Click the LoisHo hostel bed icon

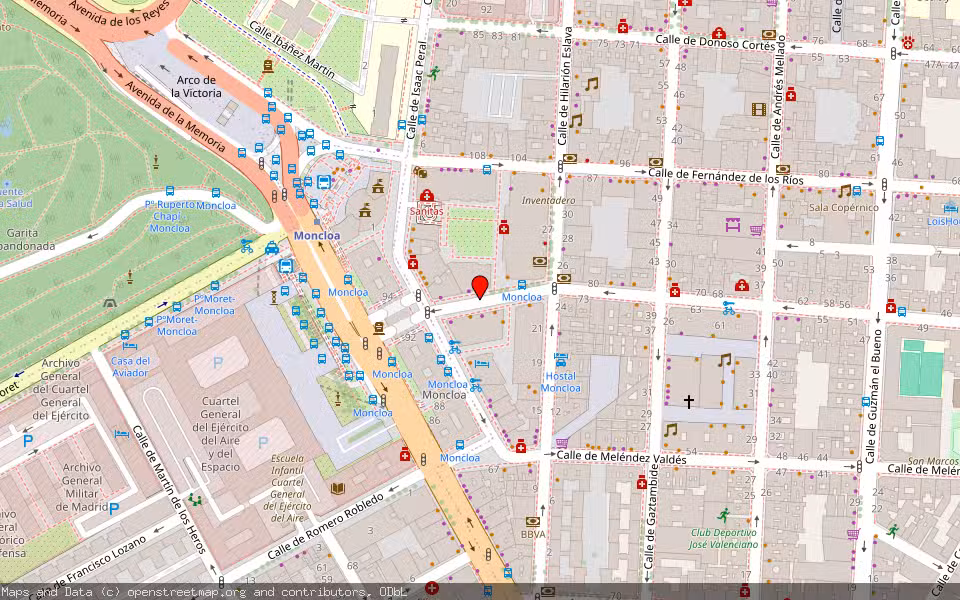point(950,207)
